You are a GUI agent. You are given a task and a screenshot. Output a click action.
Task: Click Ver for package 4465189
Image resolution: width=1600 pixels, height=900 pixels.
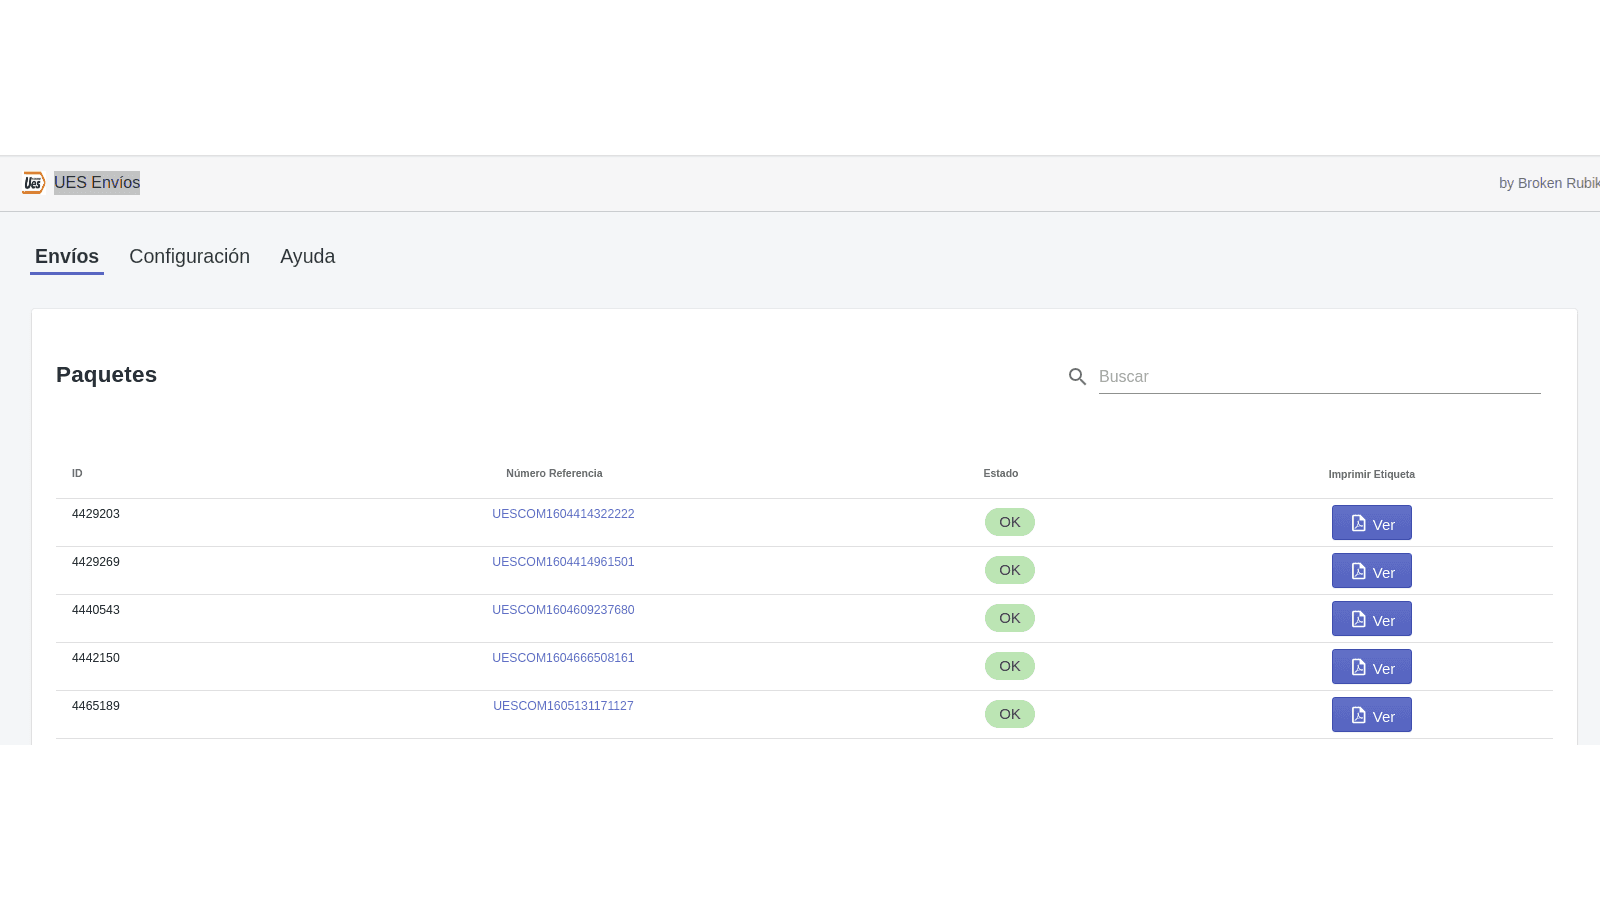point(1371,715)
